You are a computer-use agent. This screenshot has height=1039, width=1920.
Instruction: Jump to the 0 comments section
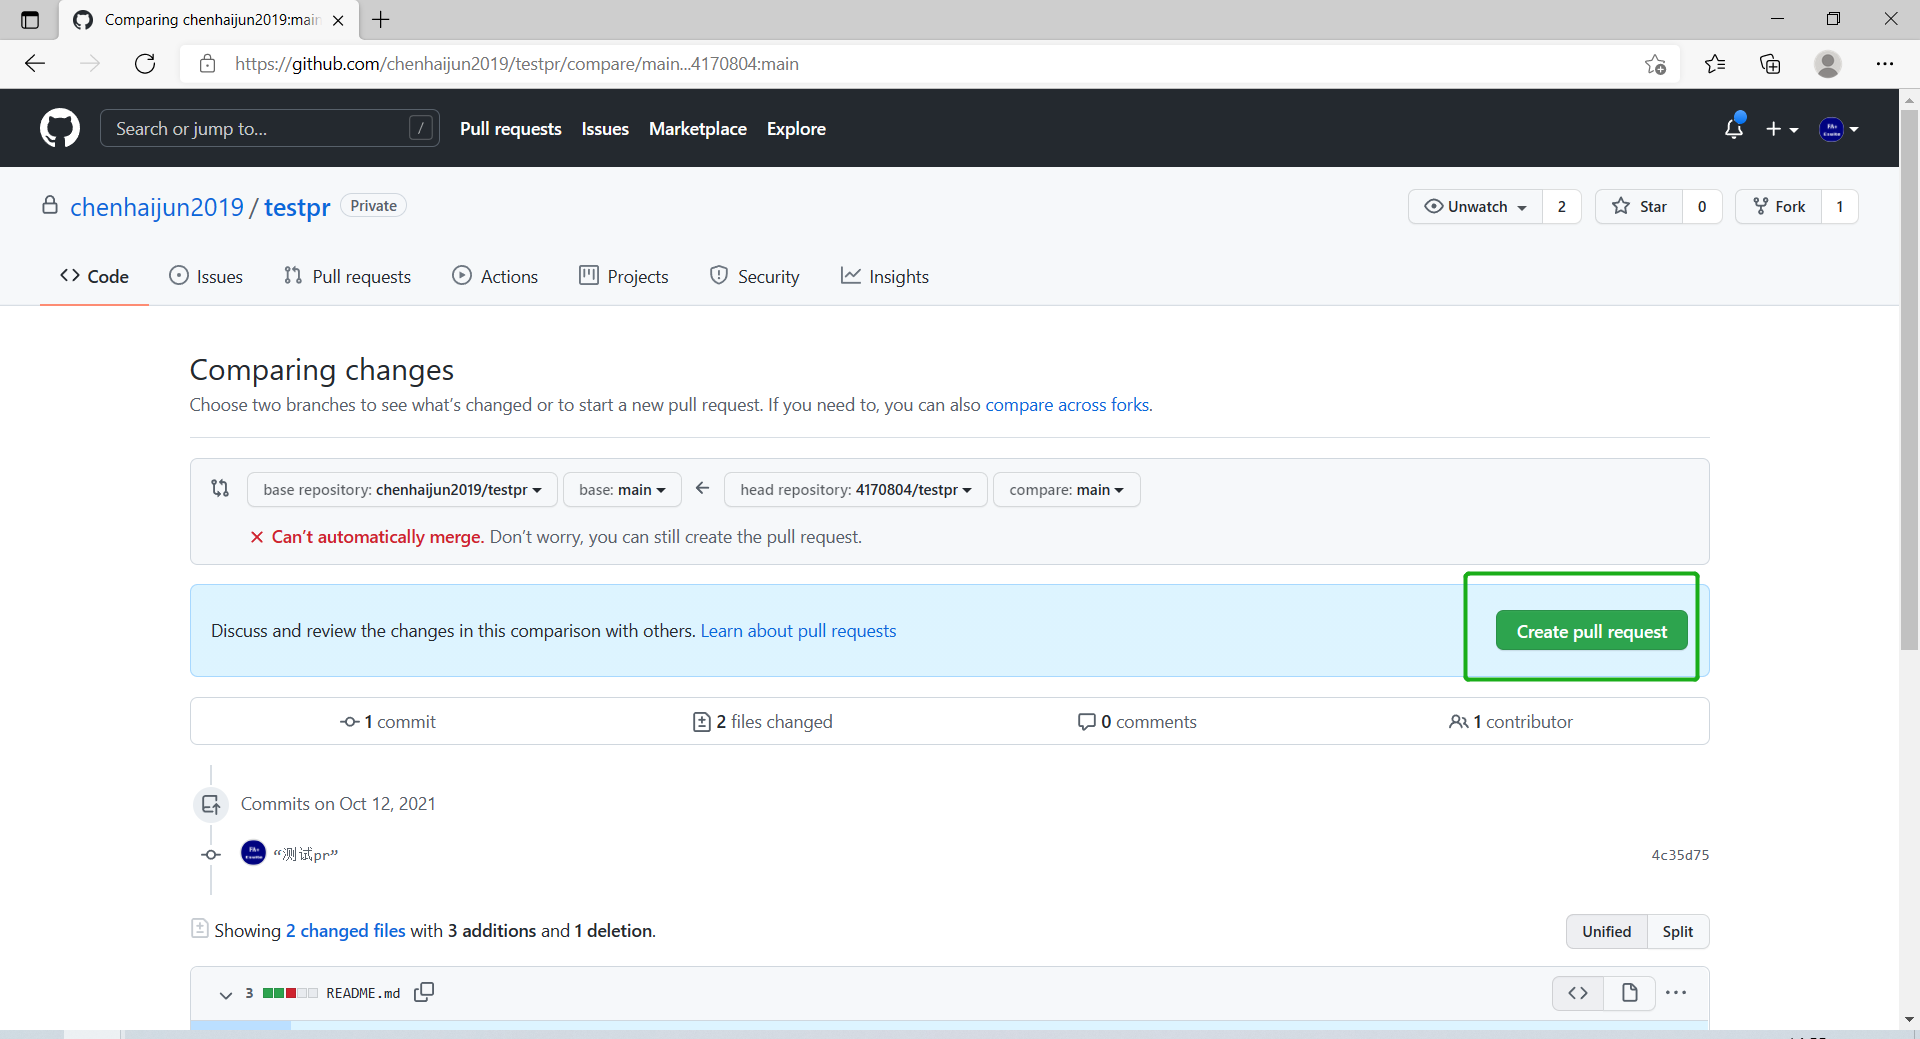click(1137, 722)
